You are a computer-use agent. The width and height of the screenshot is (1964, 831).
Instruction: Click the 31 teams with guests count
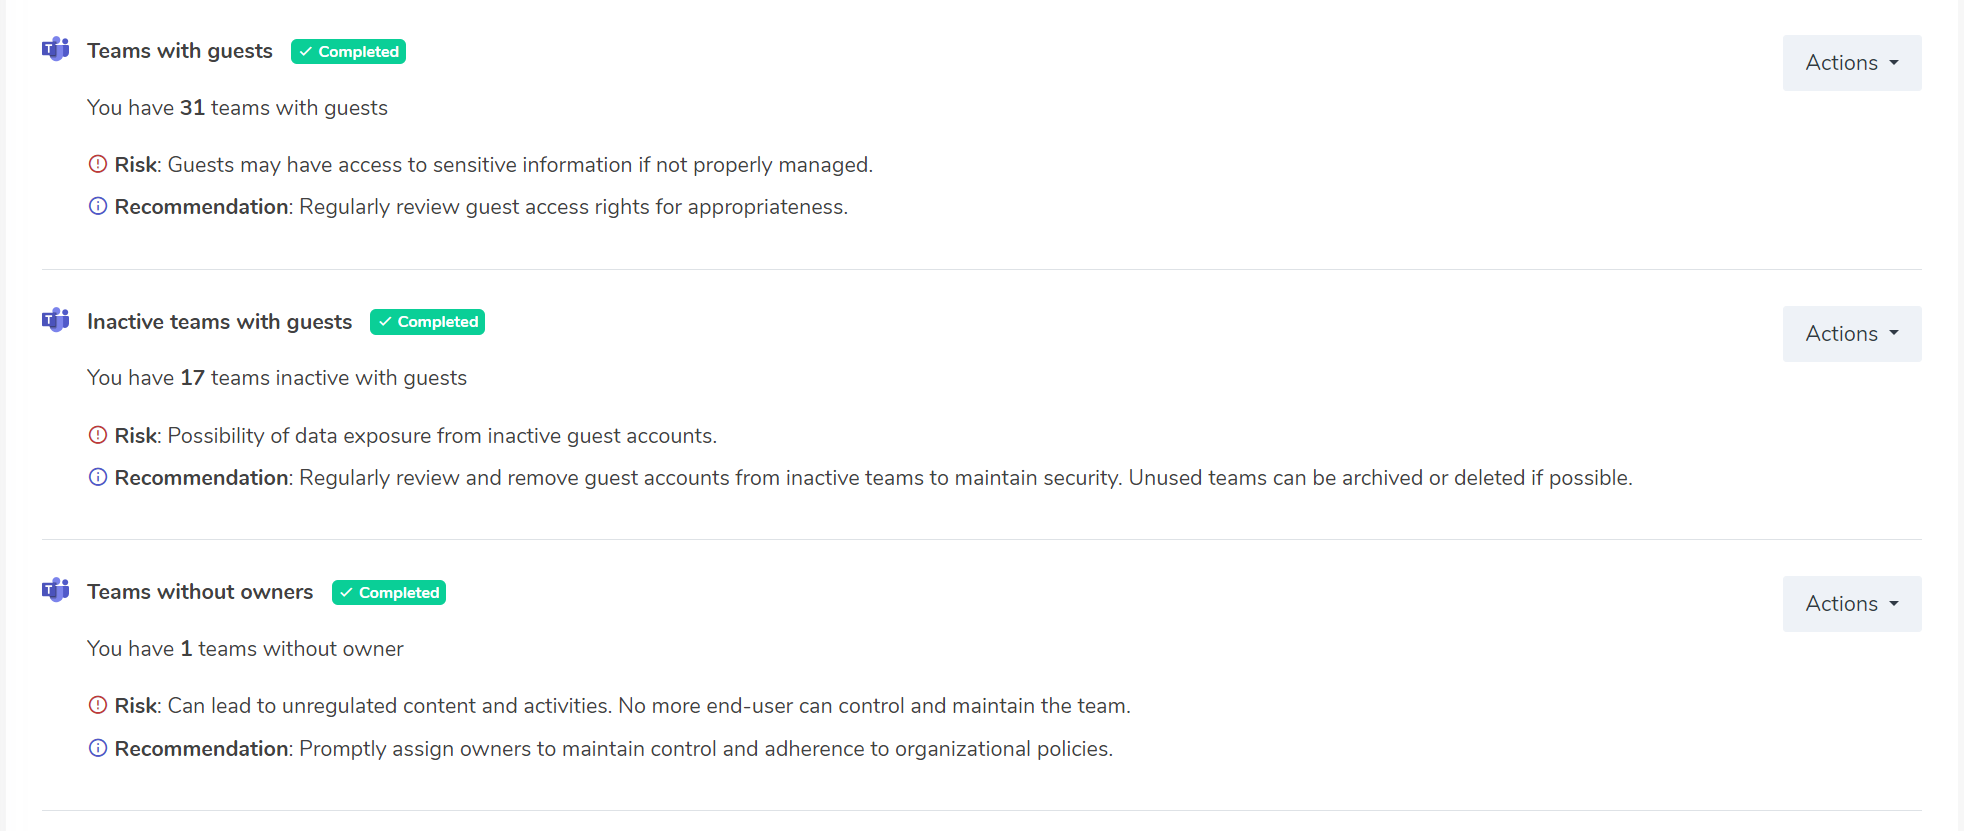click(192, 108)
